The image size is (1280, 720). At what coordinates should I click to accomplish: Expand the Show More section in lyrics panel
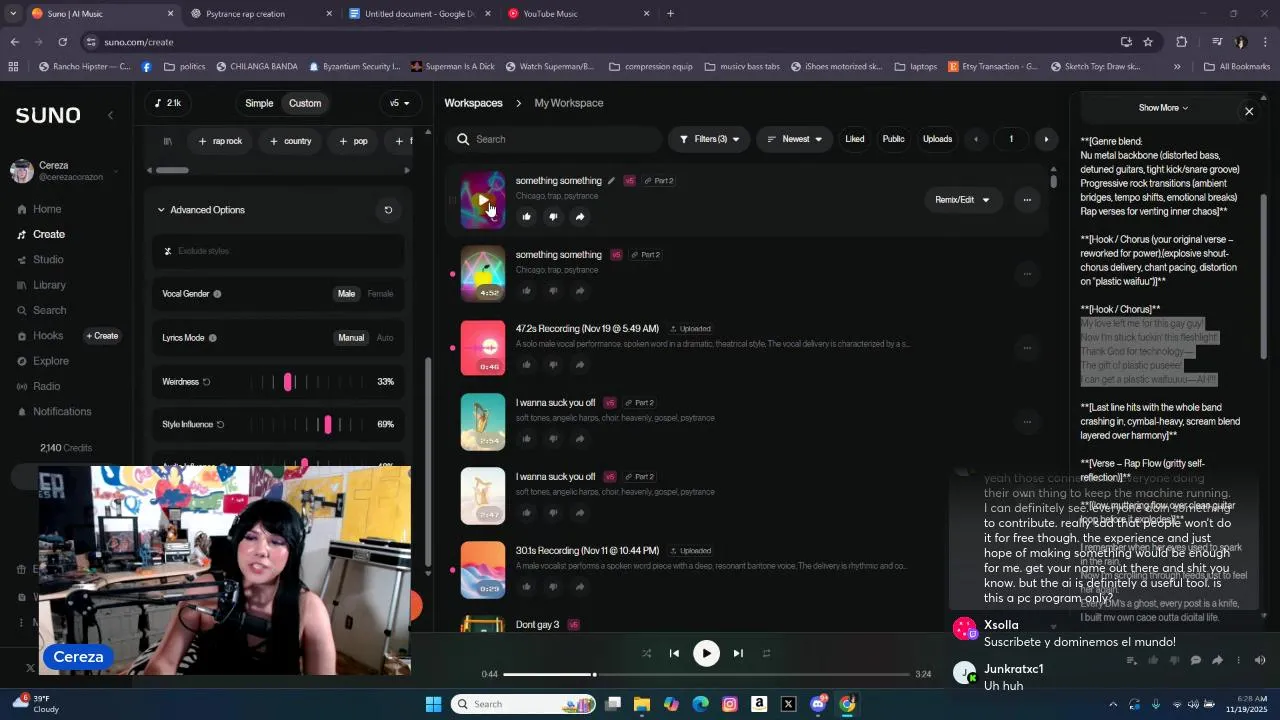[x=1163, y=108]
